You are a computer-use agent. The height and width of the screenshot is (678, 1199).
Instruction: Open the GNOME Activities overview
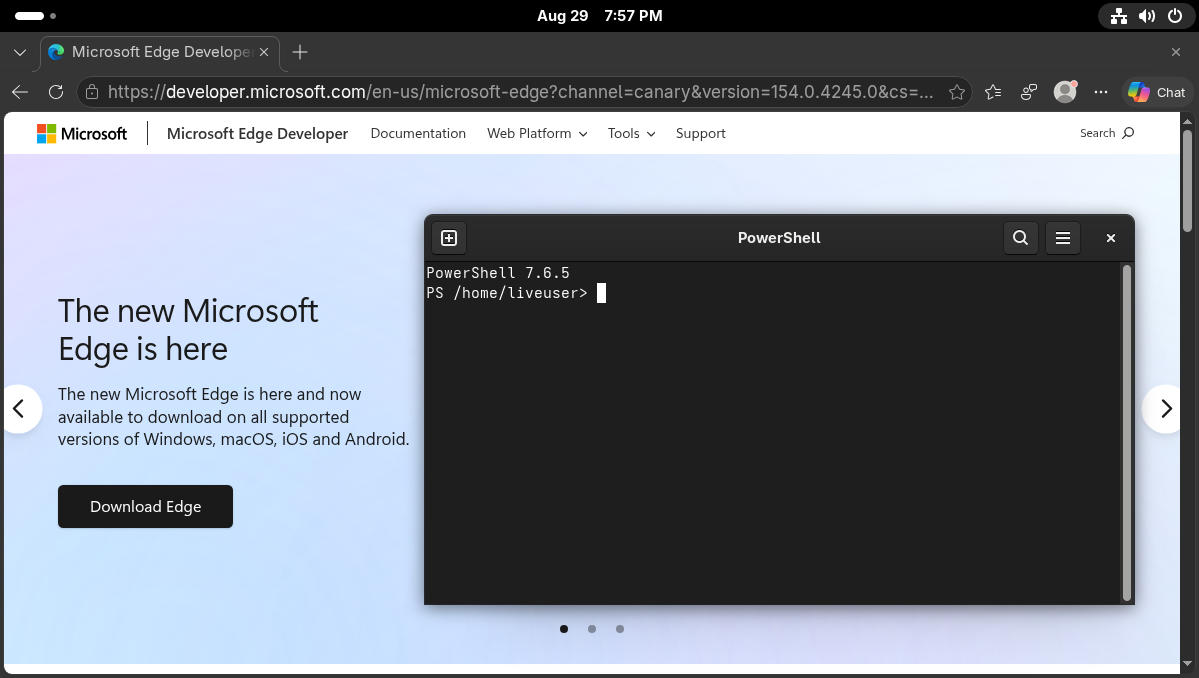coord(35,15)
